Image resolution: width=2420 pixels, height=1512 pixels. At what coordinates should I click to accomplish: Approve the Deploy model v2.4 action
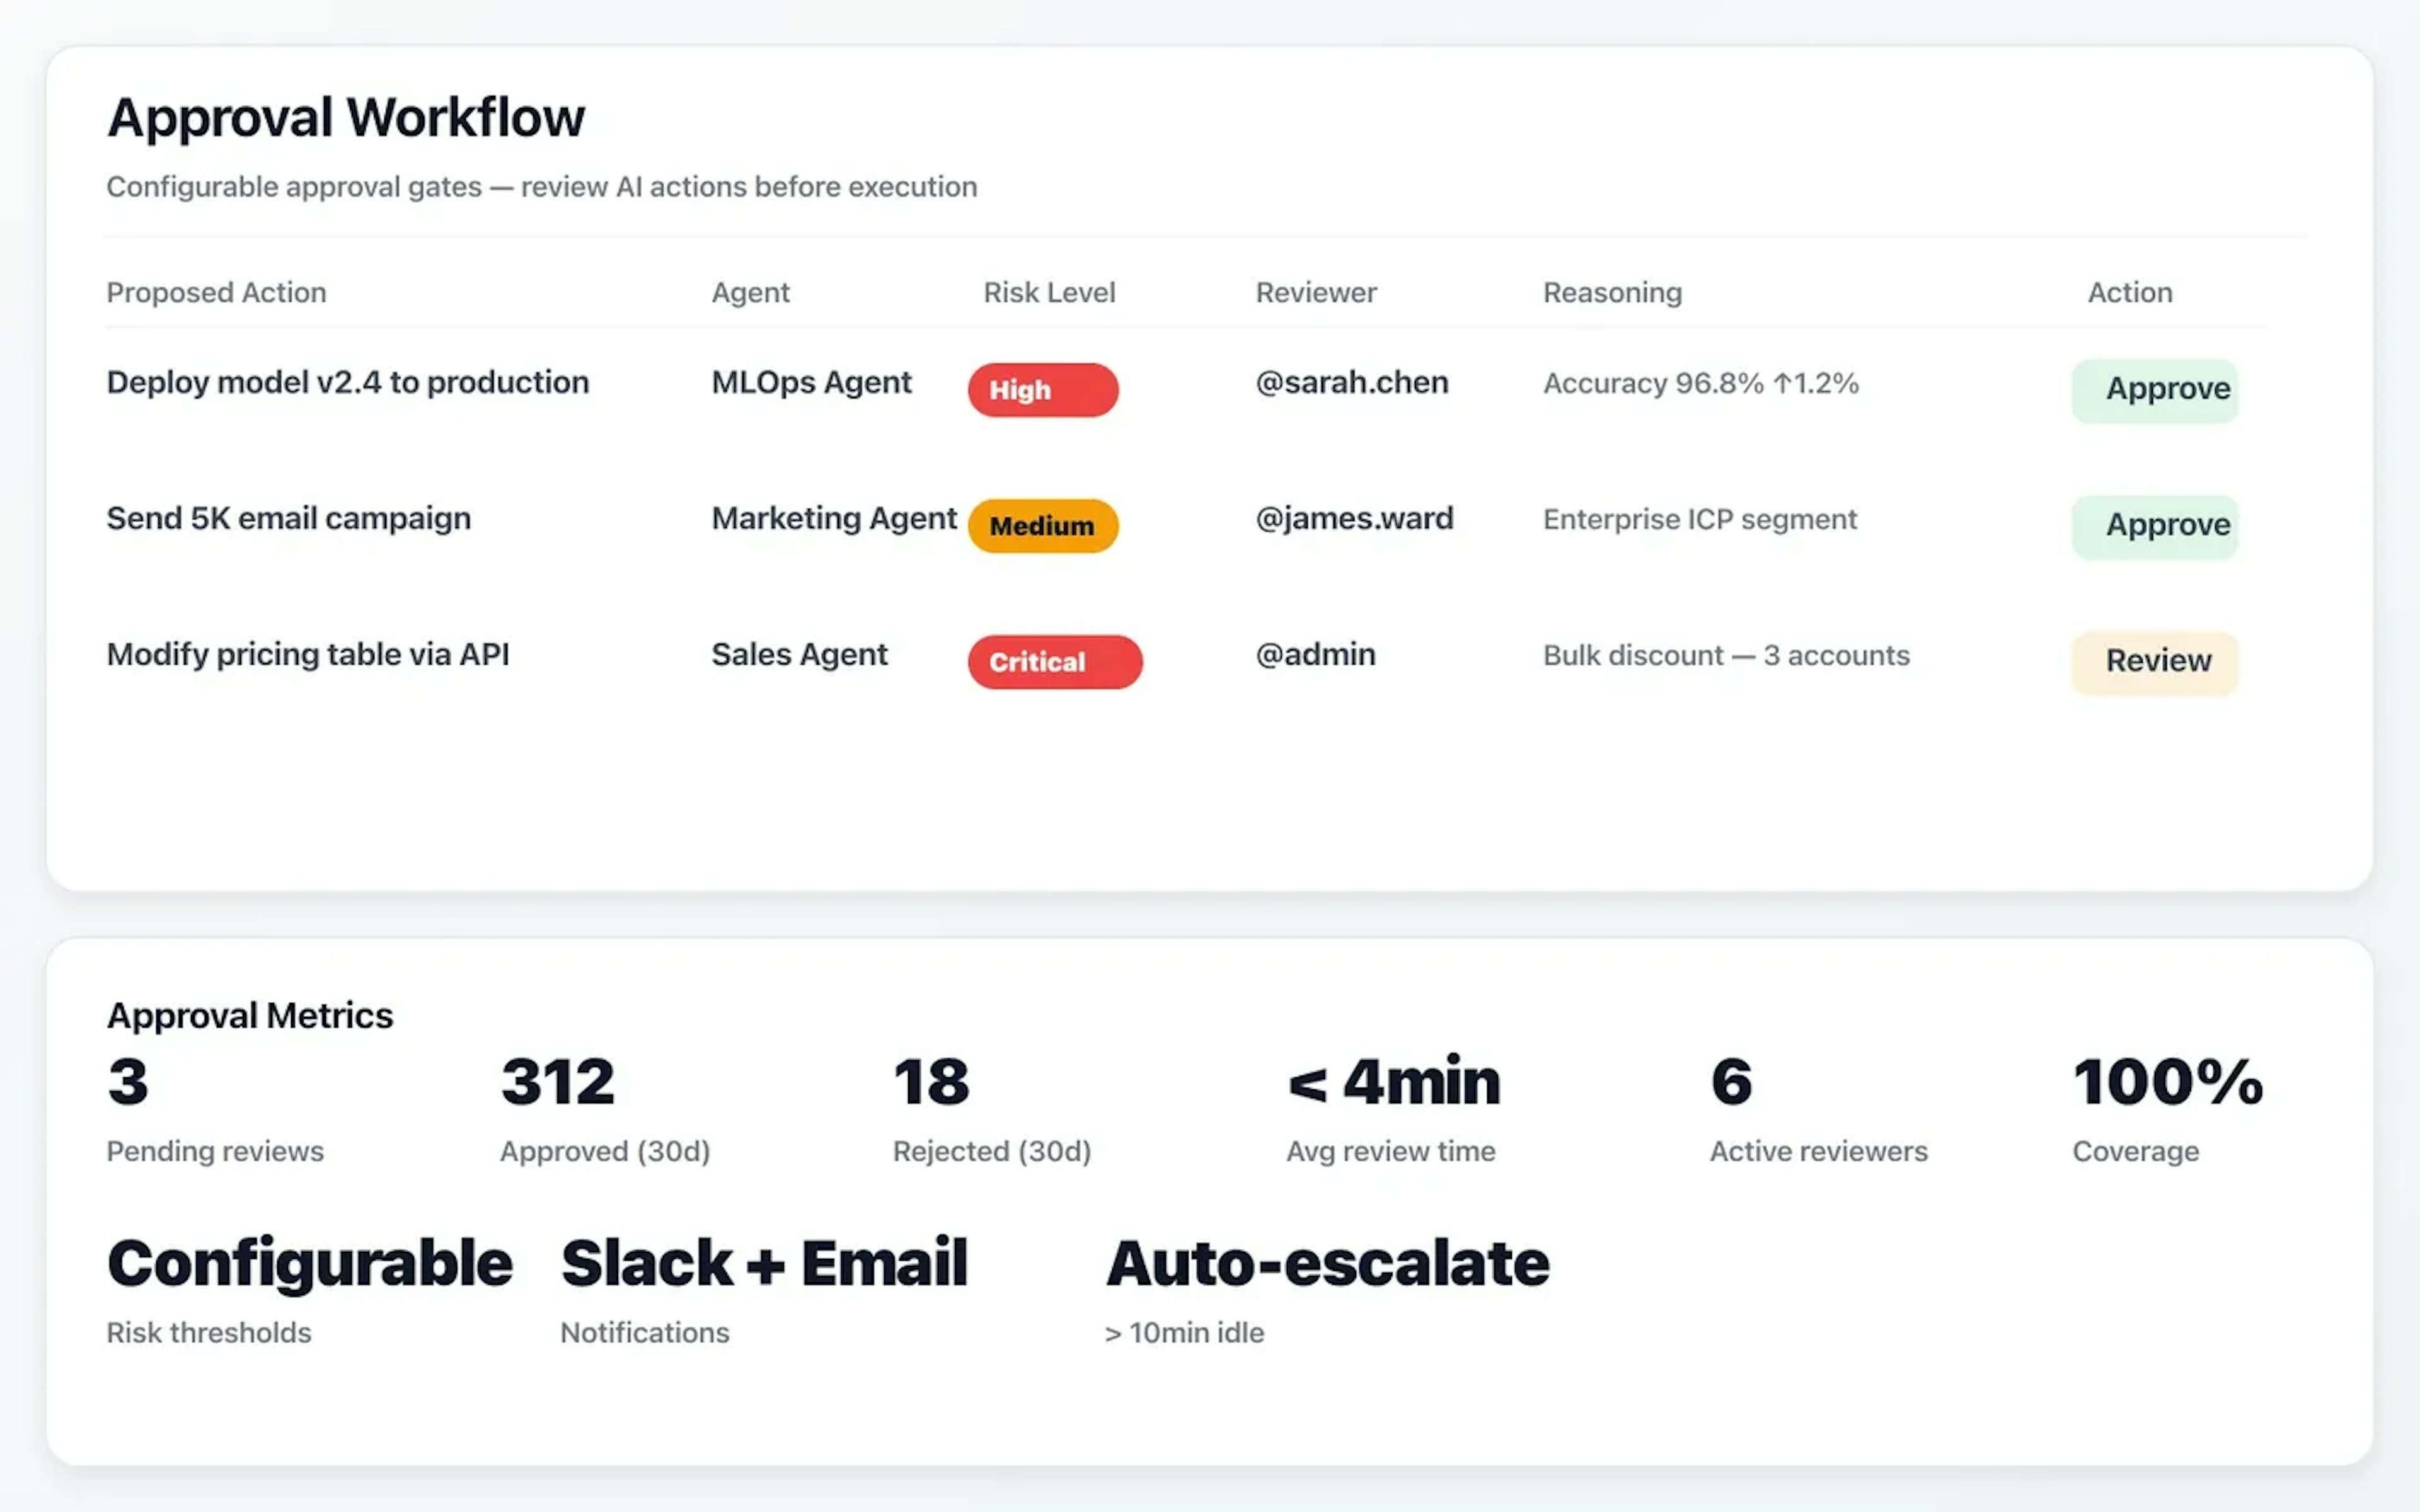(x=2155, y=390)
